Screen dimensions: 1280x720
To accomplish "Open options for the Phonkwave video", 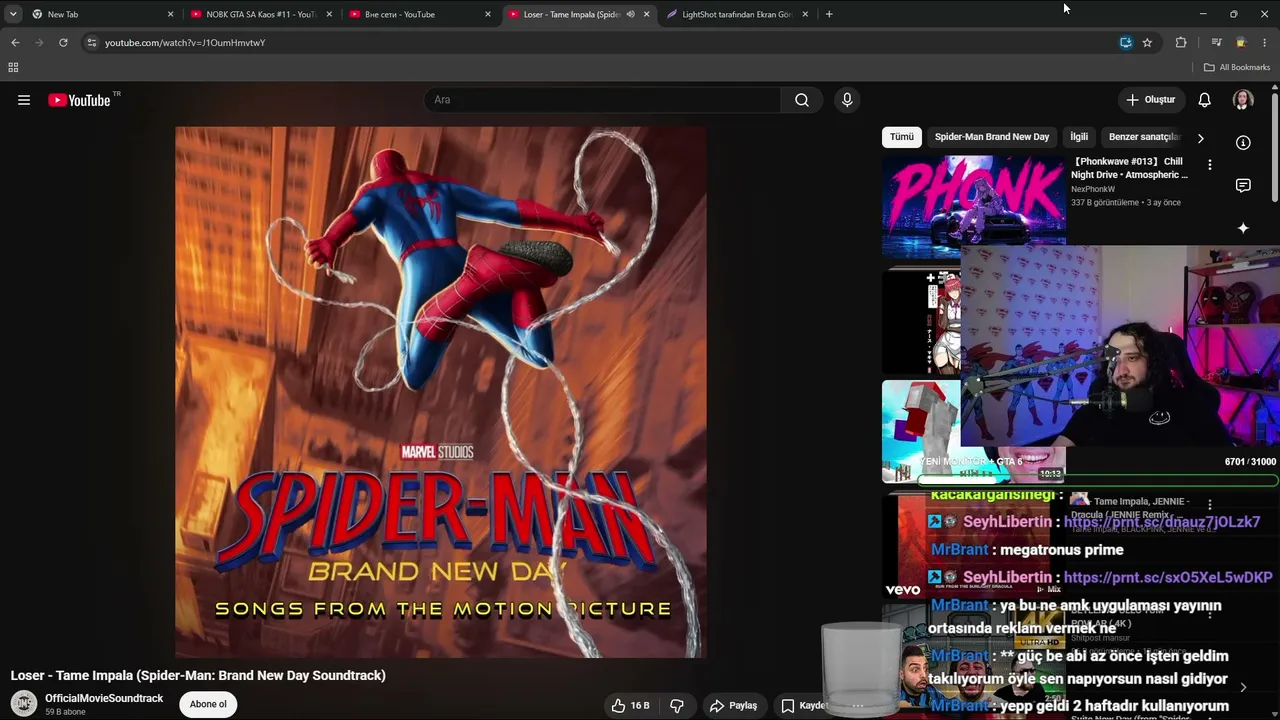I will click(1209, 165).
